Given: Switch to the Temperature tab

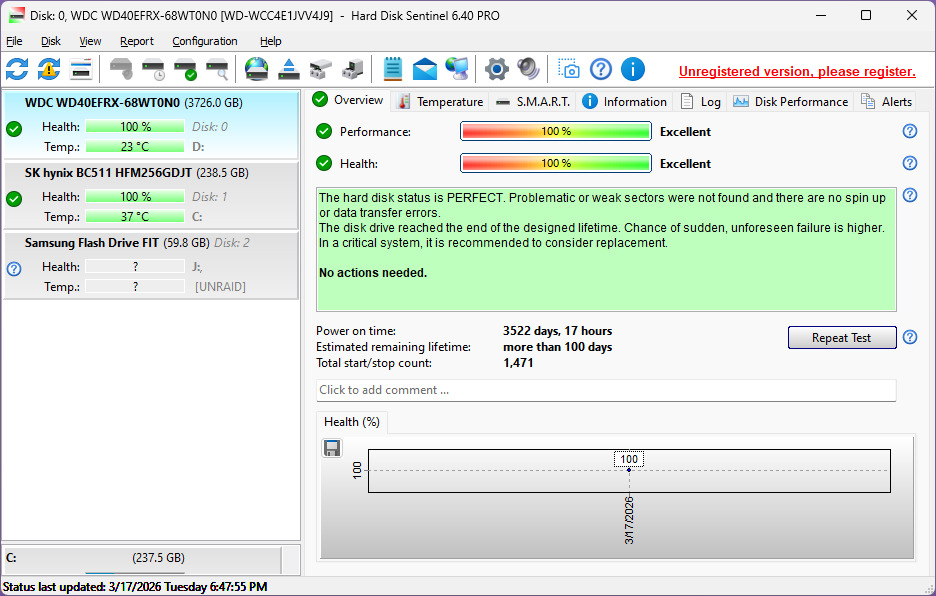Looking at the screenshot, I should point(441,102).
